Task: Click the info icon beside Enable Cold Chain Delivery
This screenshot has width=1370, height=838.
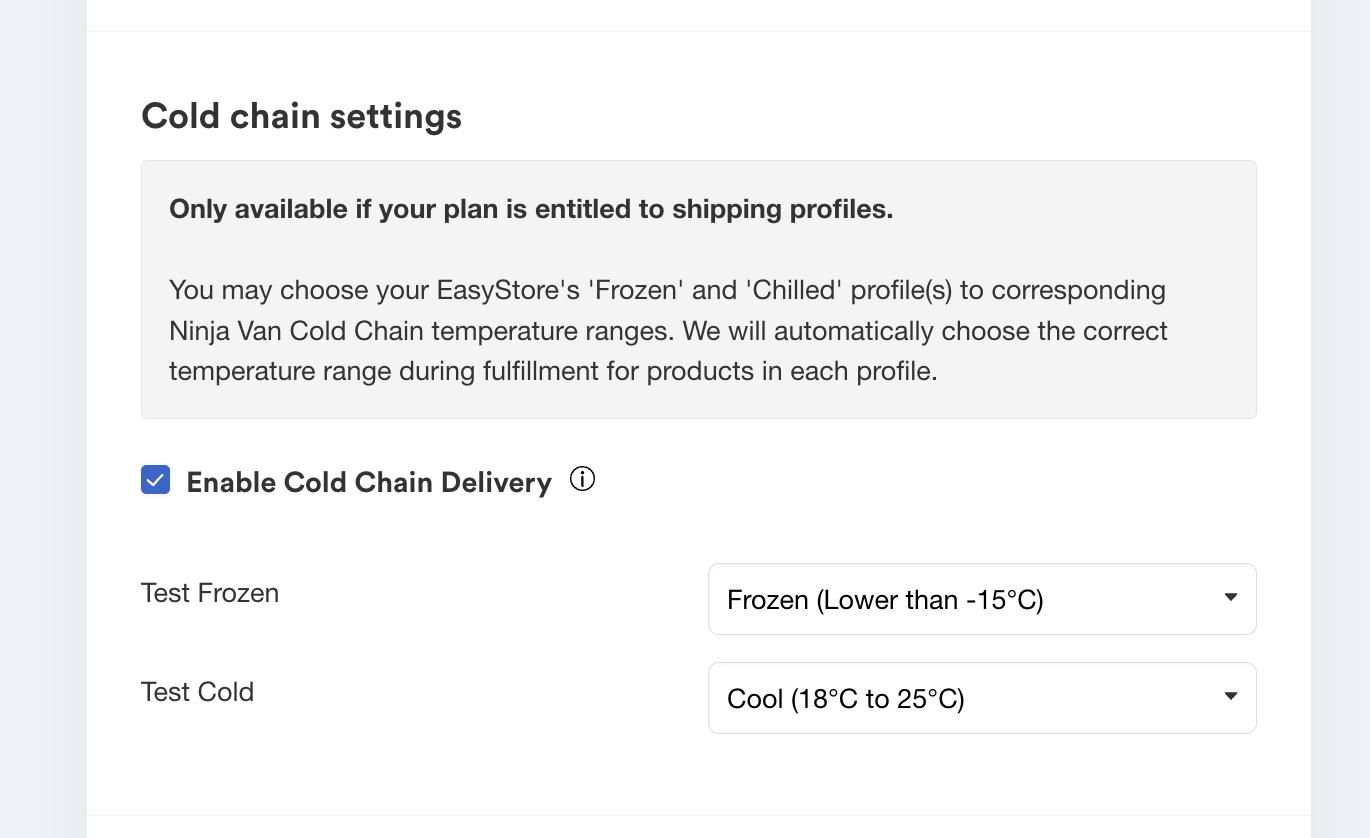Action: [582, 480]
